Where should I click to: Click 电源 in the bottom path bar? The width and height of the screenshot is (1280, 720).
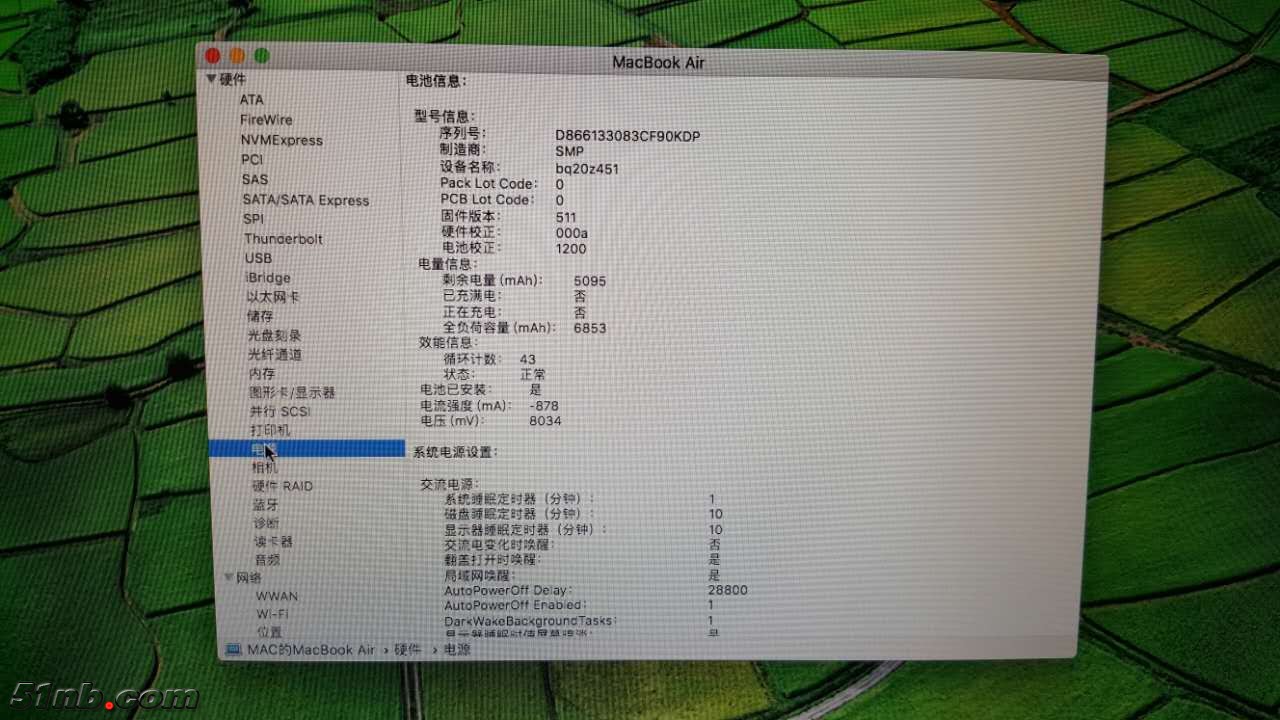coord(457,650)
